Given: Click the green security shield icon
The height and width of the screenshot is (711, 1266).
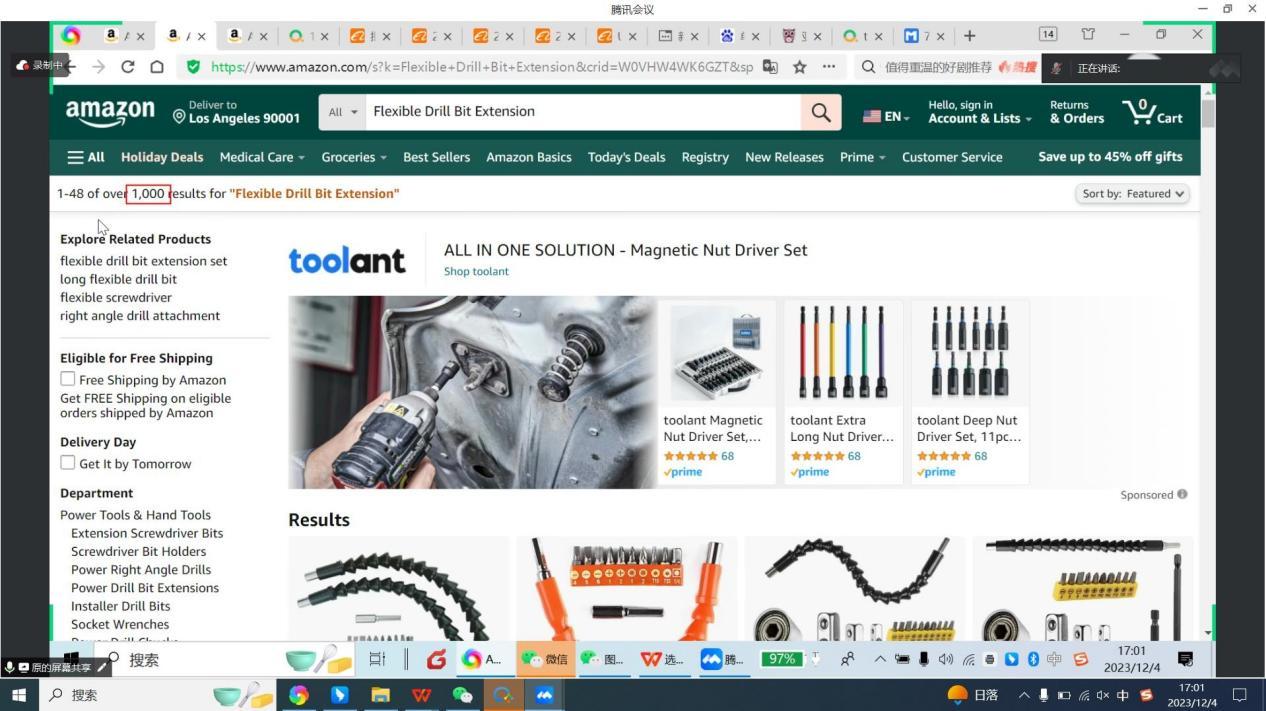Looking at the screenshot, I should pyautogui.click(x=193, y=67).
